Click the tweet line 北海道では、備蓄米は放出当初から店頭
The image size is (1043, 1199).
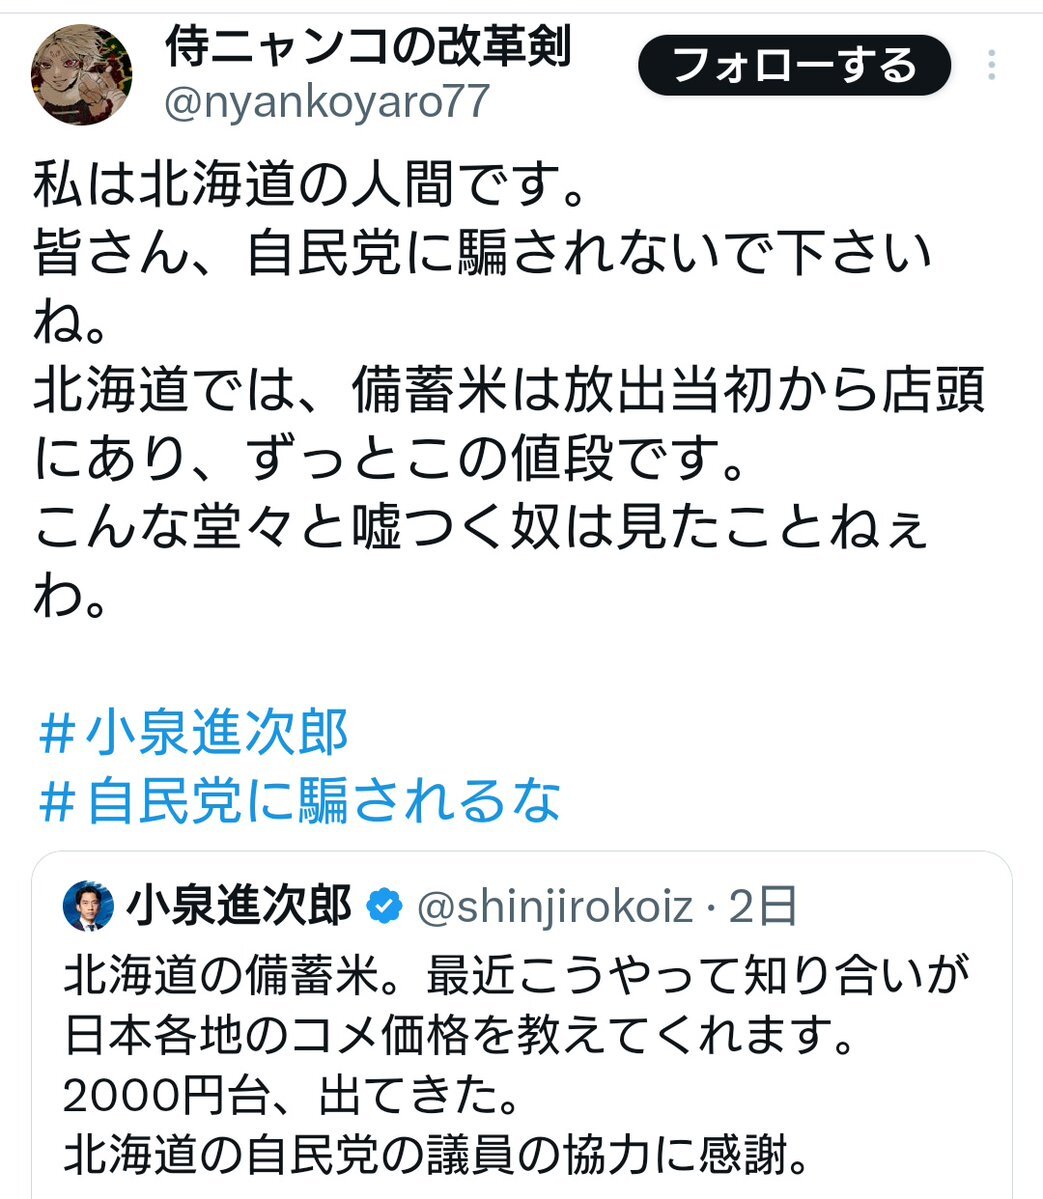tap(509, 390)
